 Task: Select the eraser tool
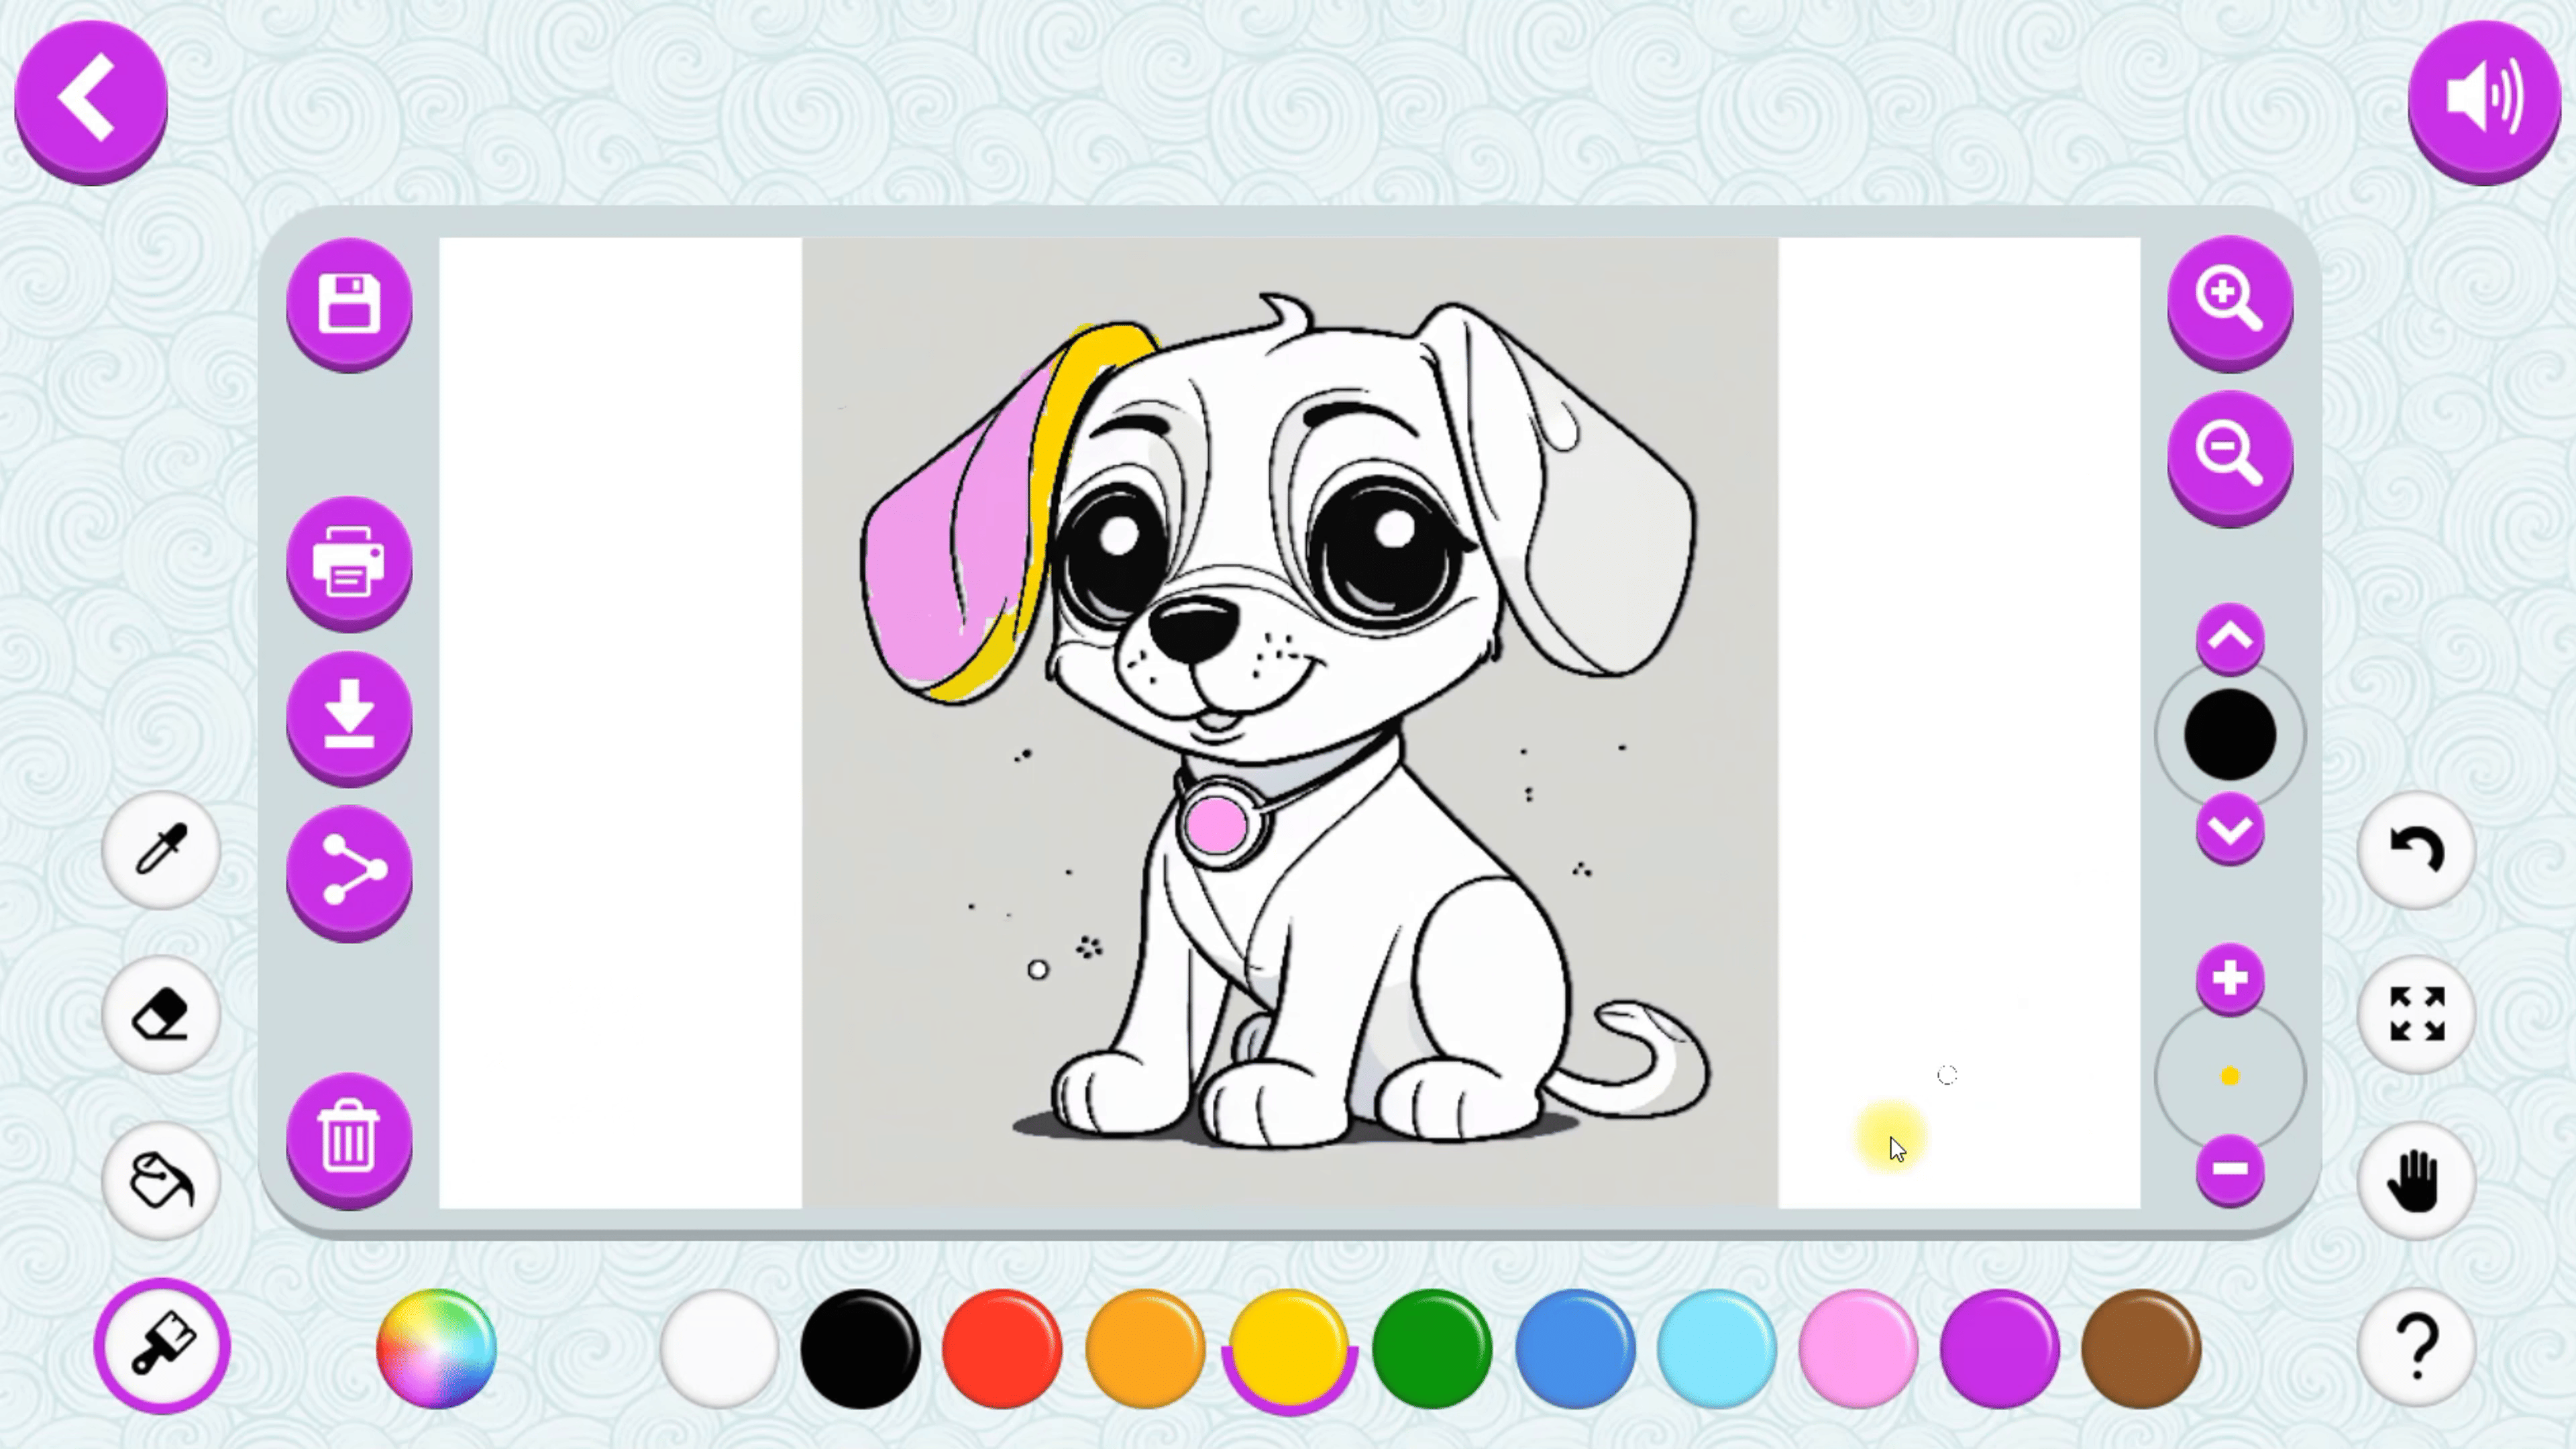[160, 1015]
